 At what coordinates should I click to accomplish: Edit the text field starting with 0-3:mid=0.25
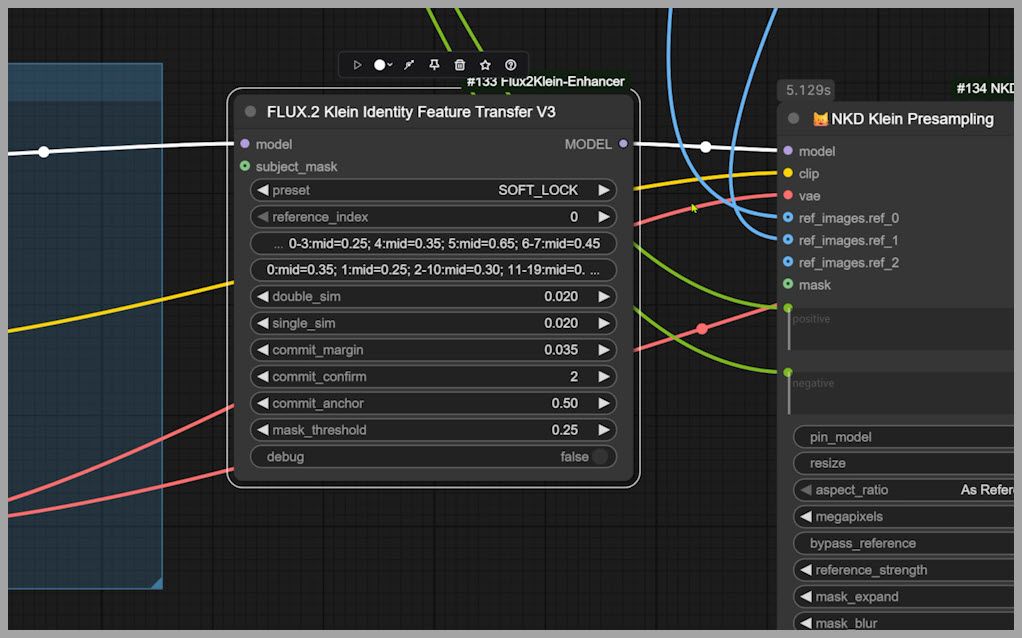[433, 244]
